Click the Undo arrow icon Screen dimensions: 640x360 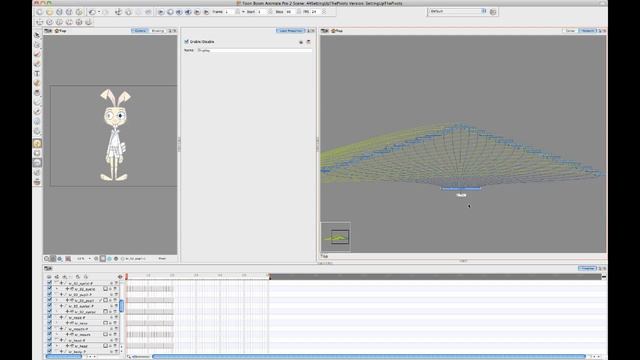[x=93, y=12]
